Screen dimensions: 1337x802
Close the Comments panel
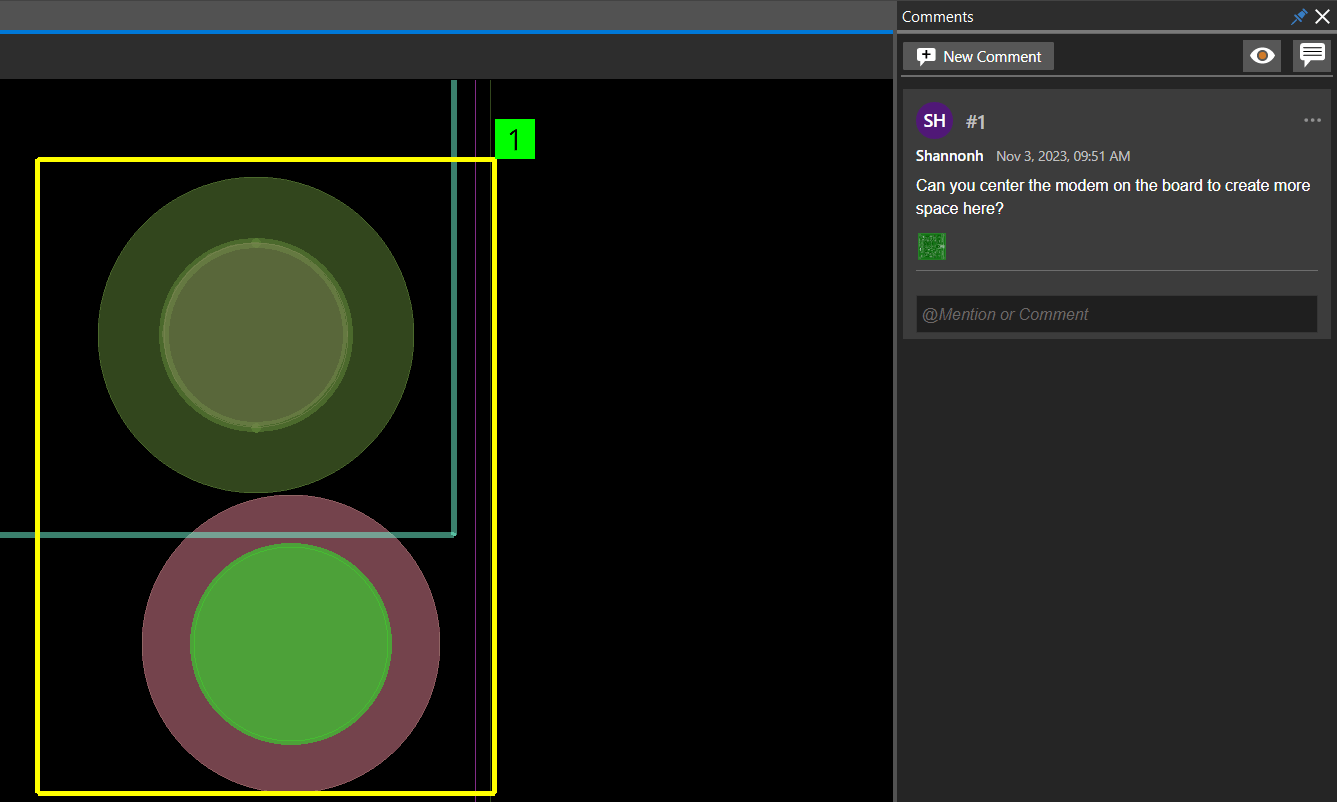(x=1322, y=17)
